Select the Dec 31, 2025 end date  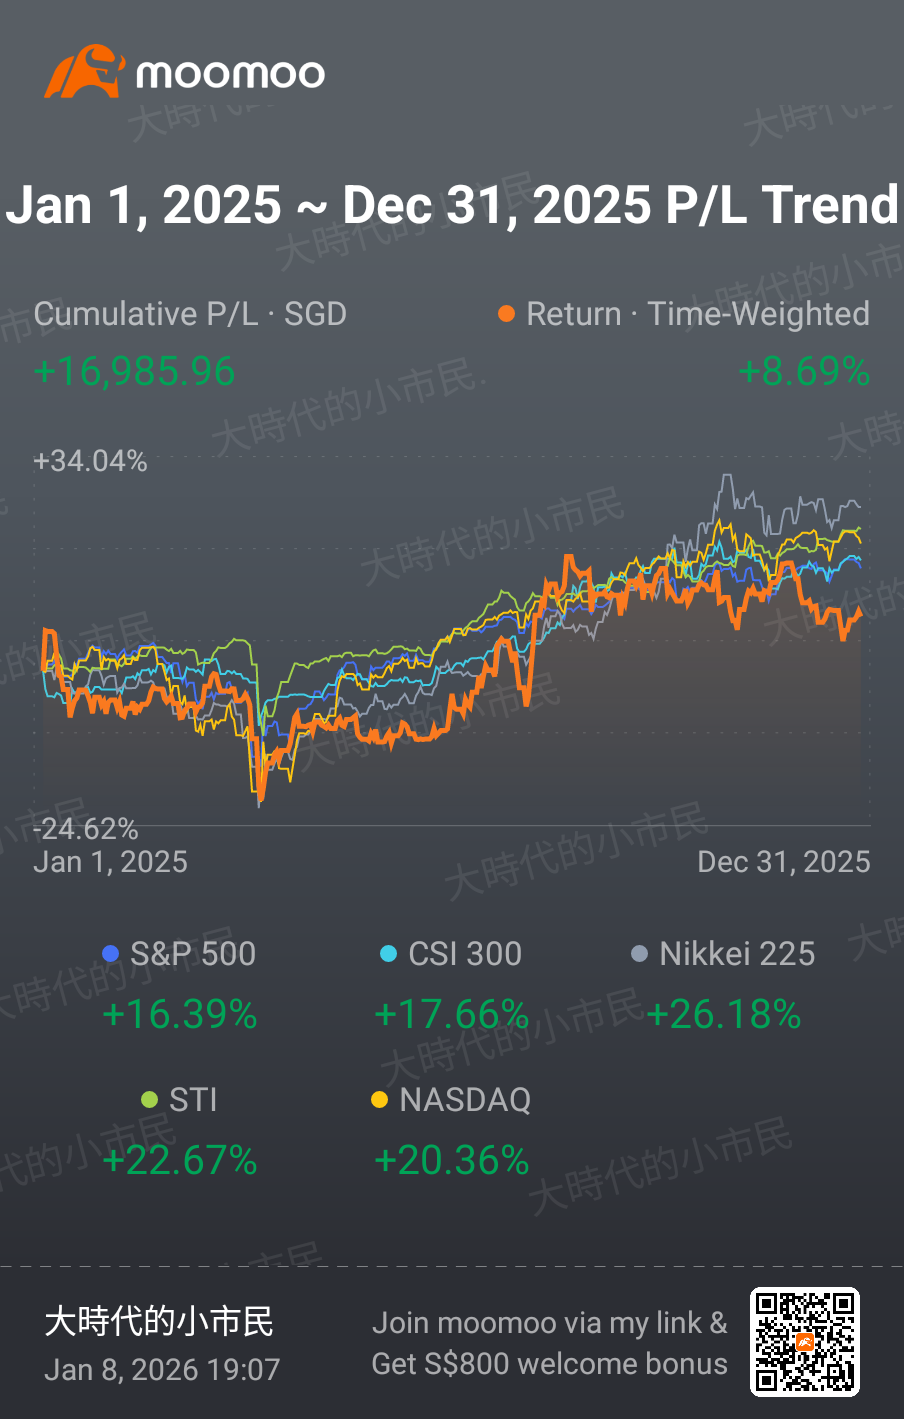(x=784, y=862)
